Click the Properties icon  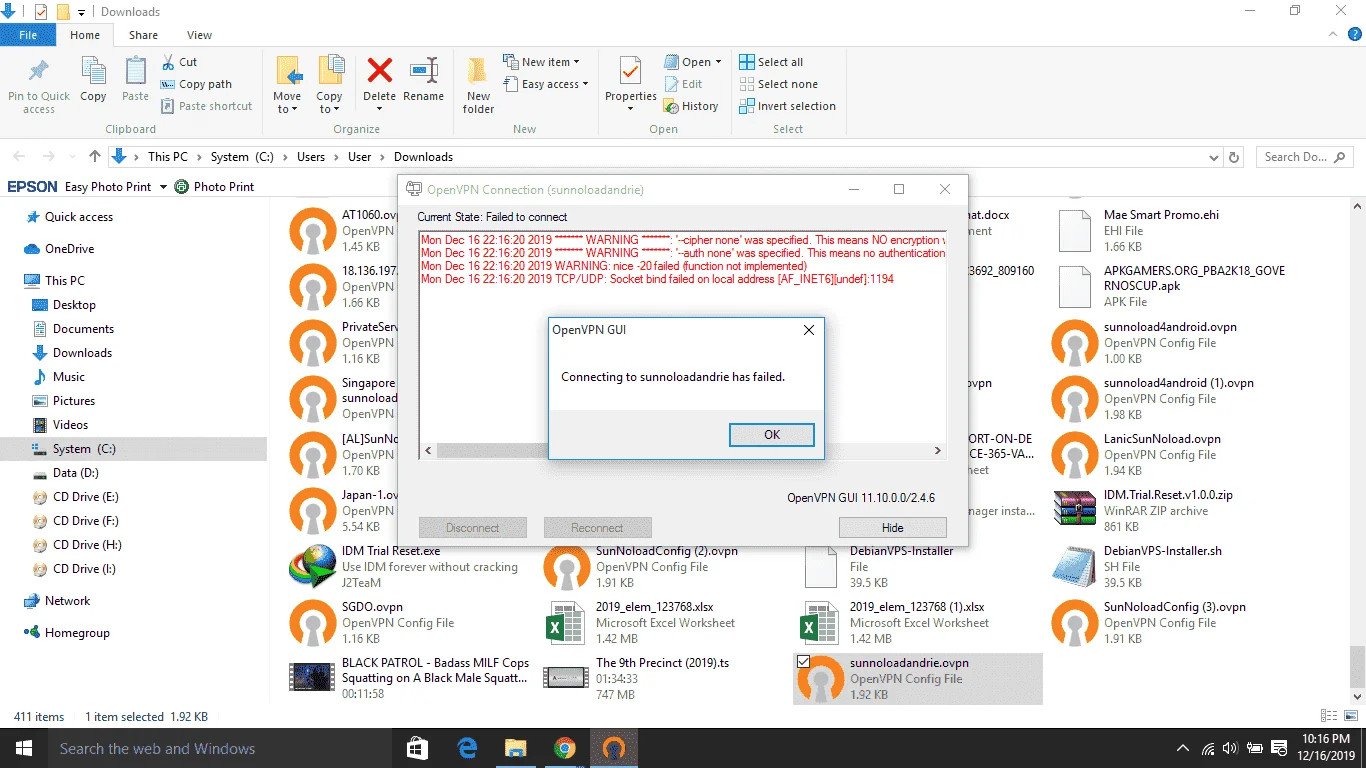tap(630, 72)
